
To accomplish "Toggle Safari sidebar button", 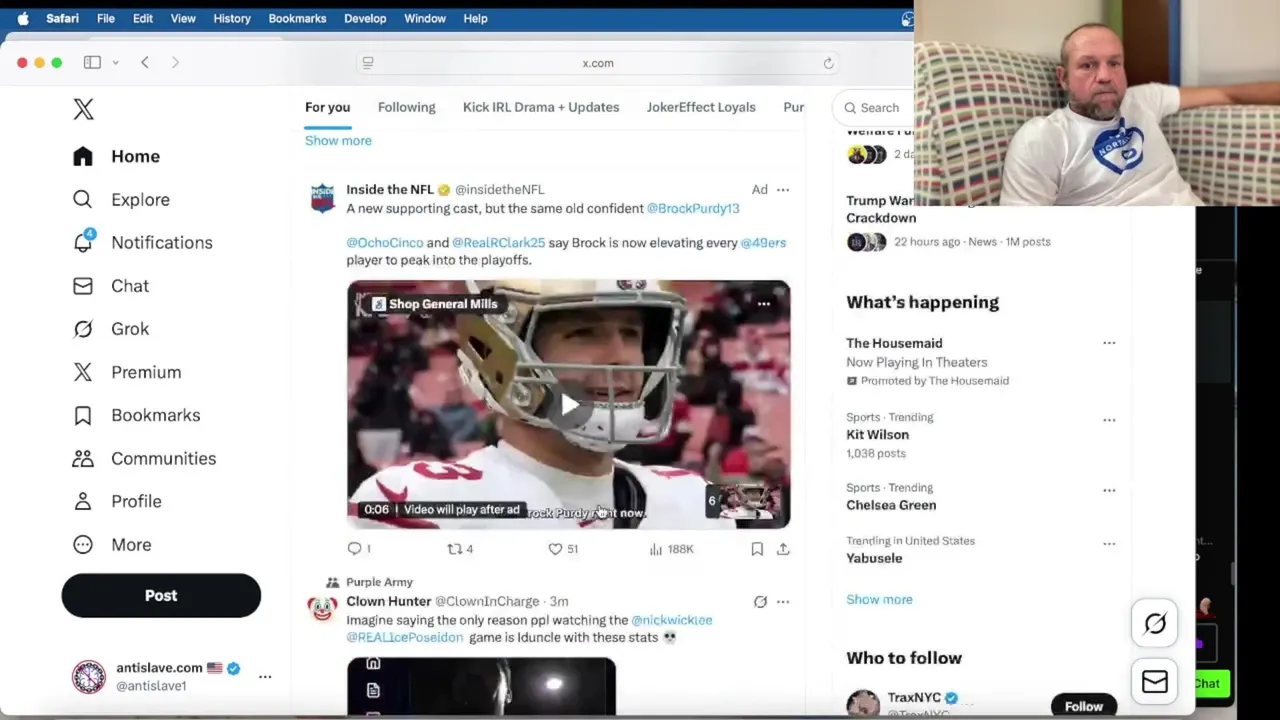I will coord(92,62).
